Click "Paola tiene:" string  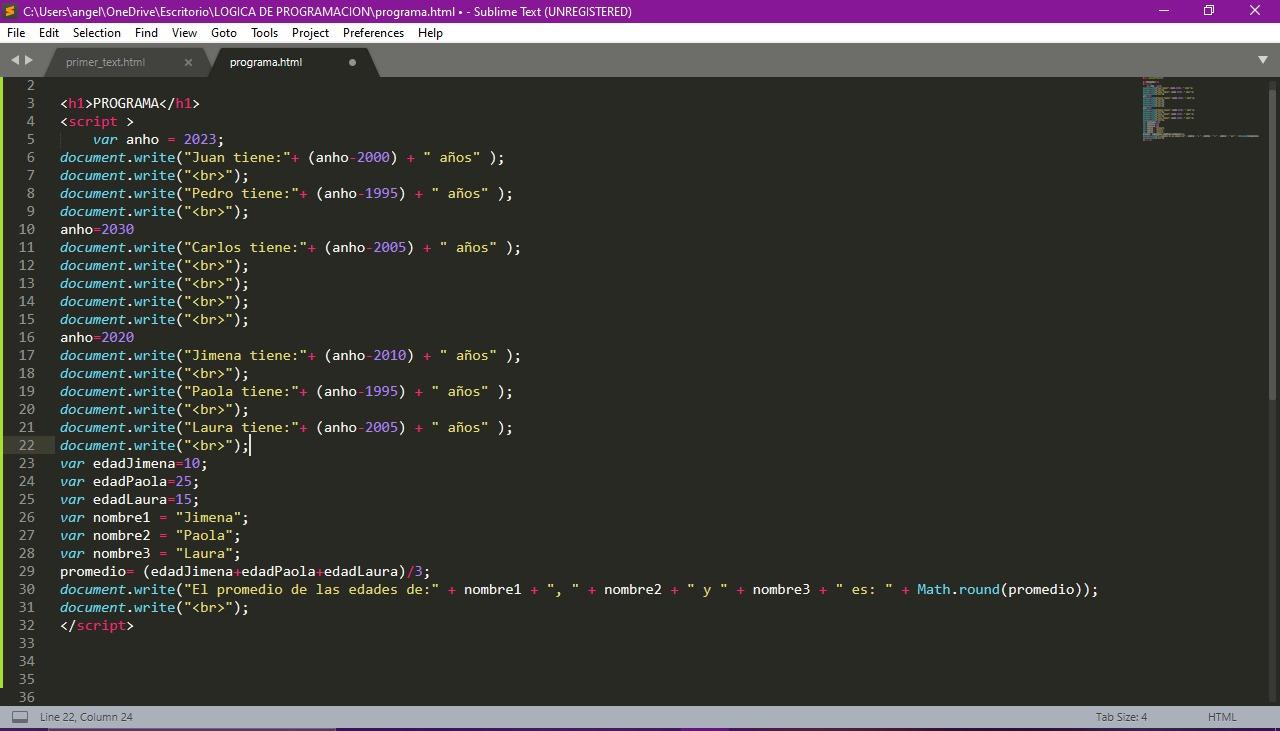click(x=241, y=391)
